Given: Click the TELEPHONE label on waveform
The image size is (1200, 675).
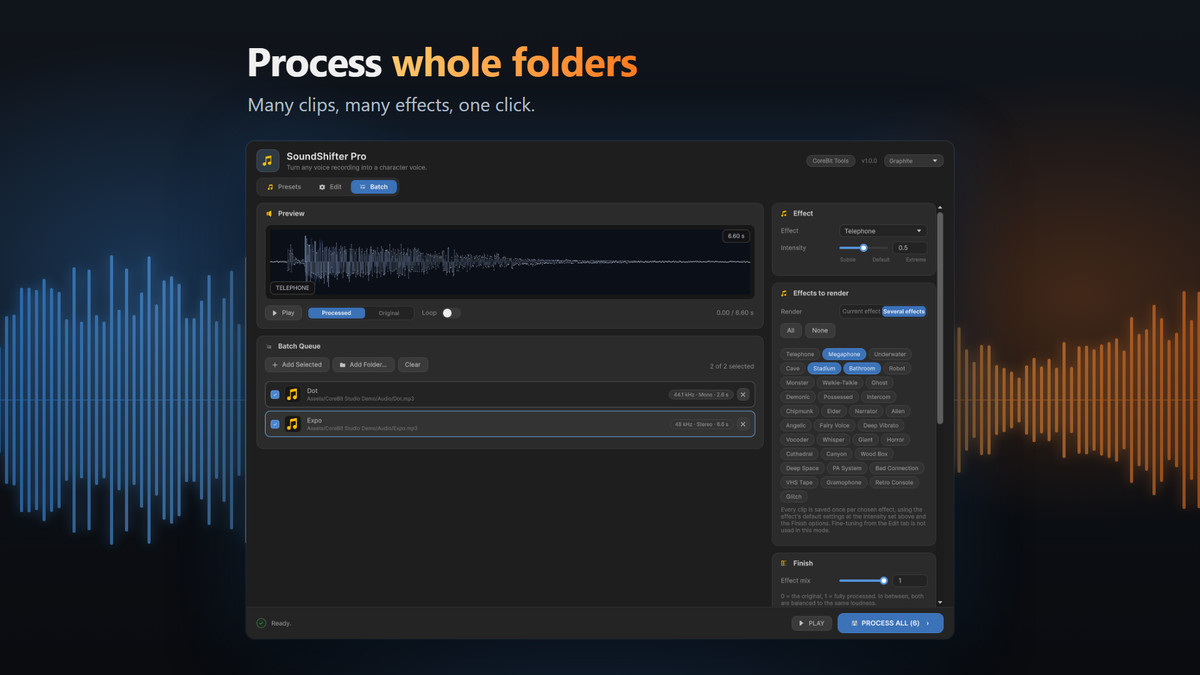Looking at the screenshot, I should (292, 287).
